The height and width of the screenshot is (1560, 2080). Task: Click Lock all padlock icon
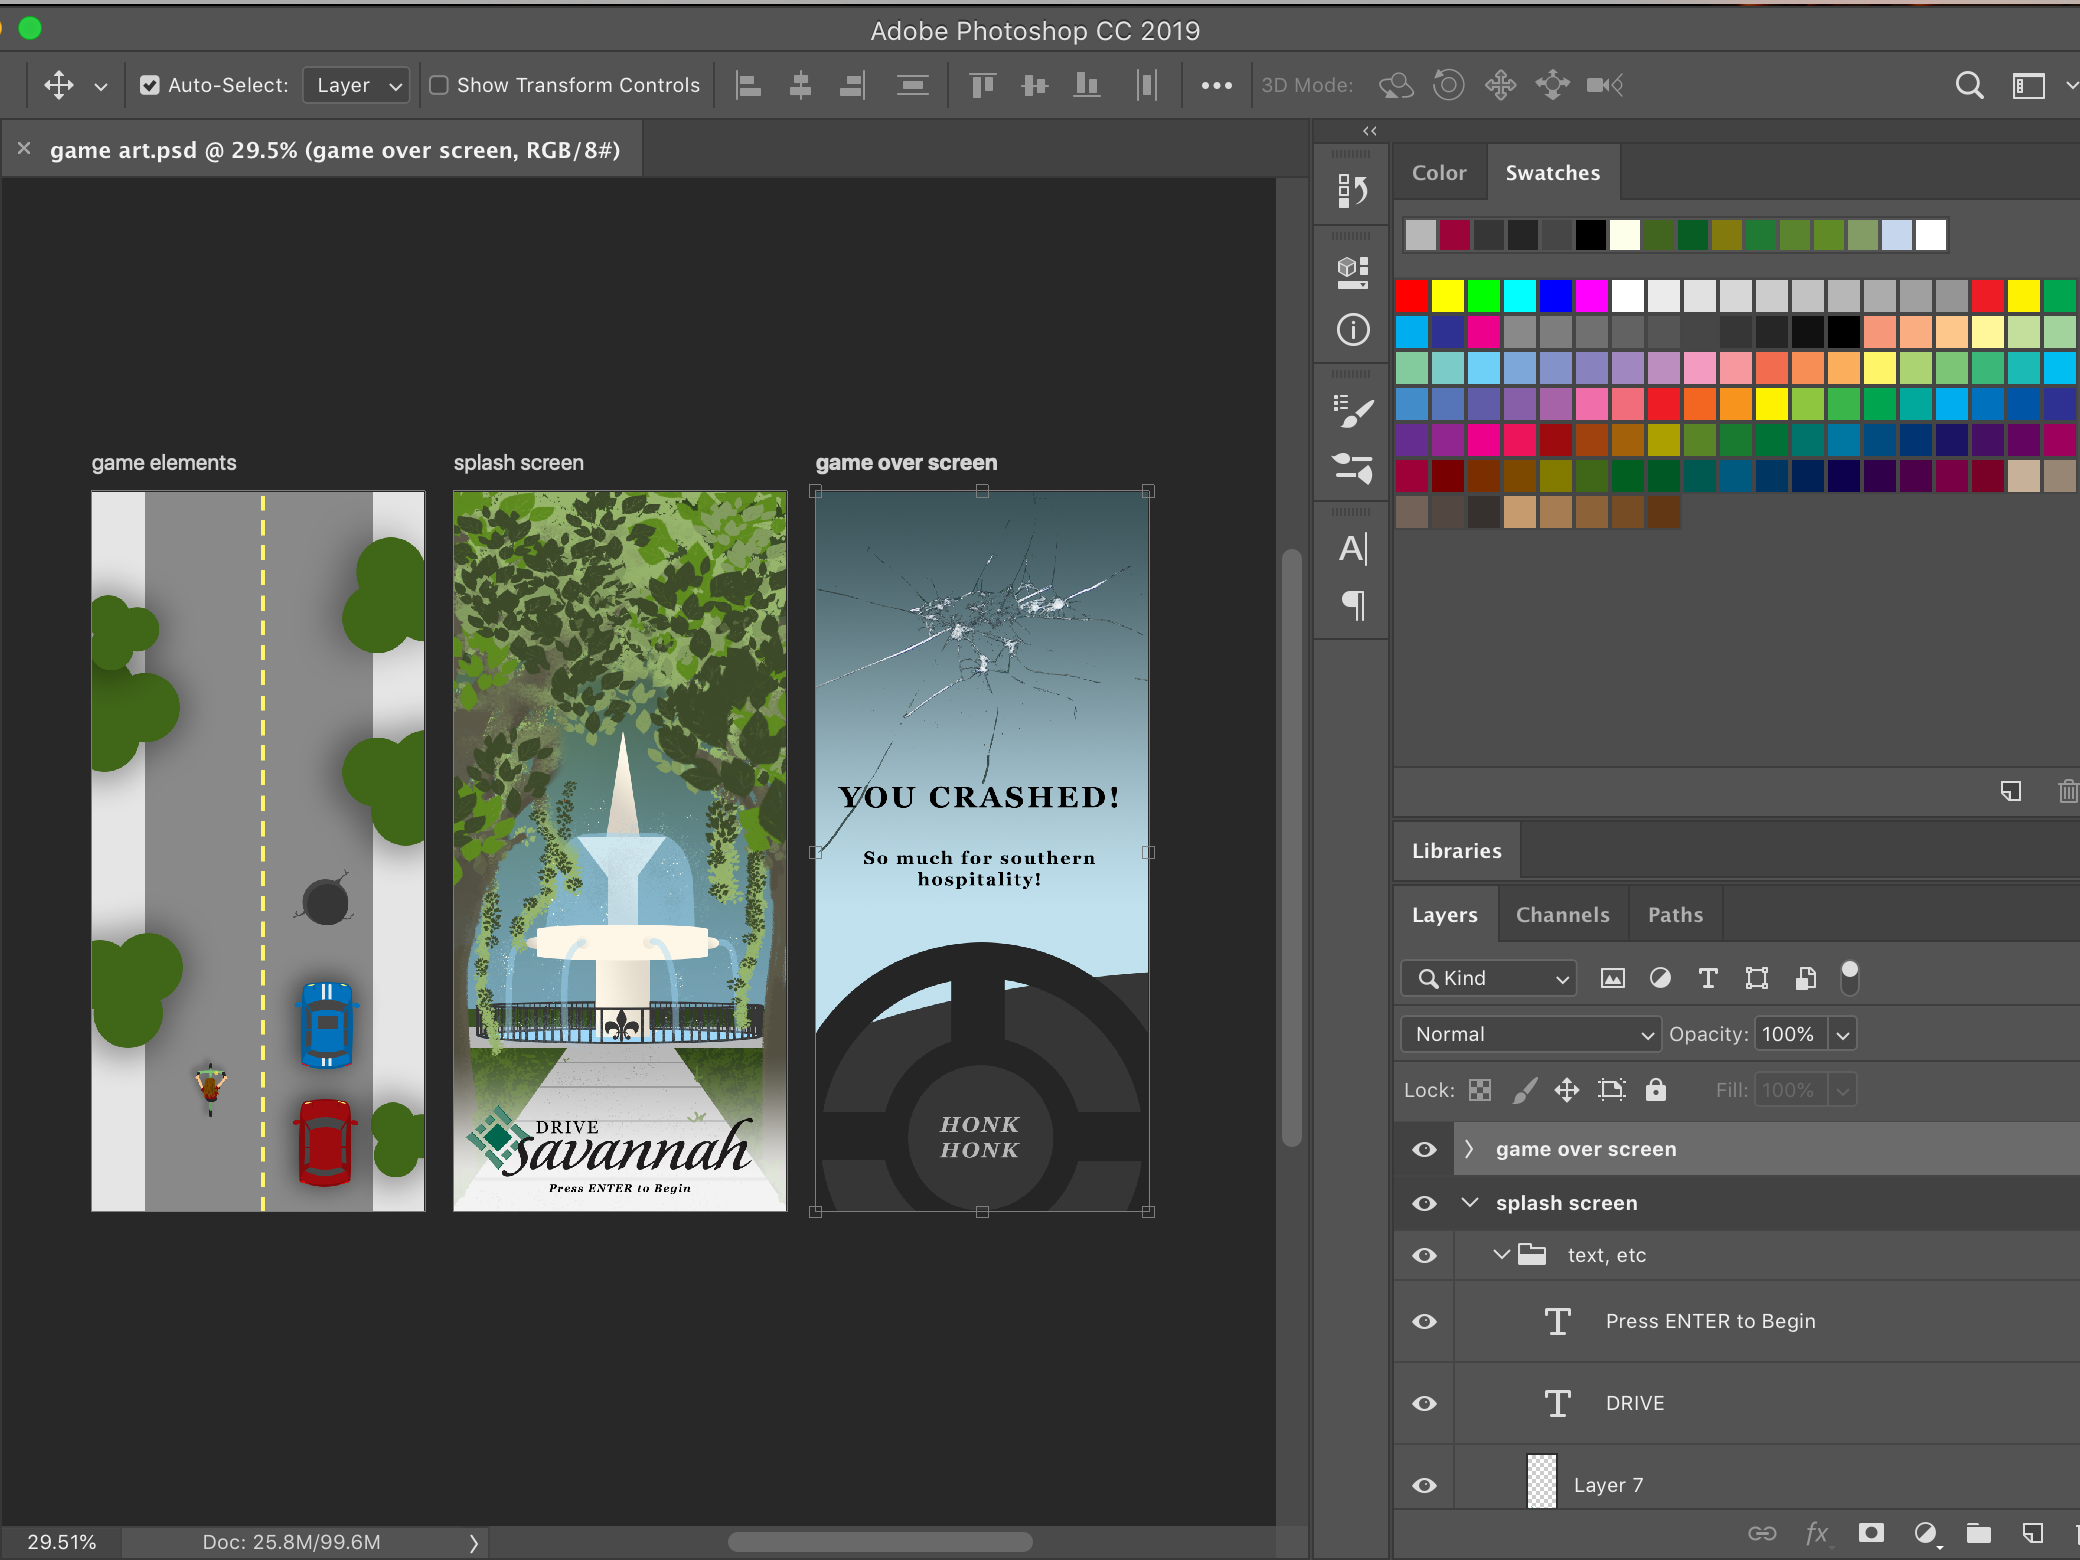[x=1656, y=1090]
